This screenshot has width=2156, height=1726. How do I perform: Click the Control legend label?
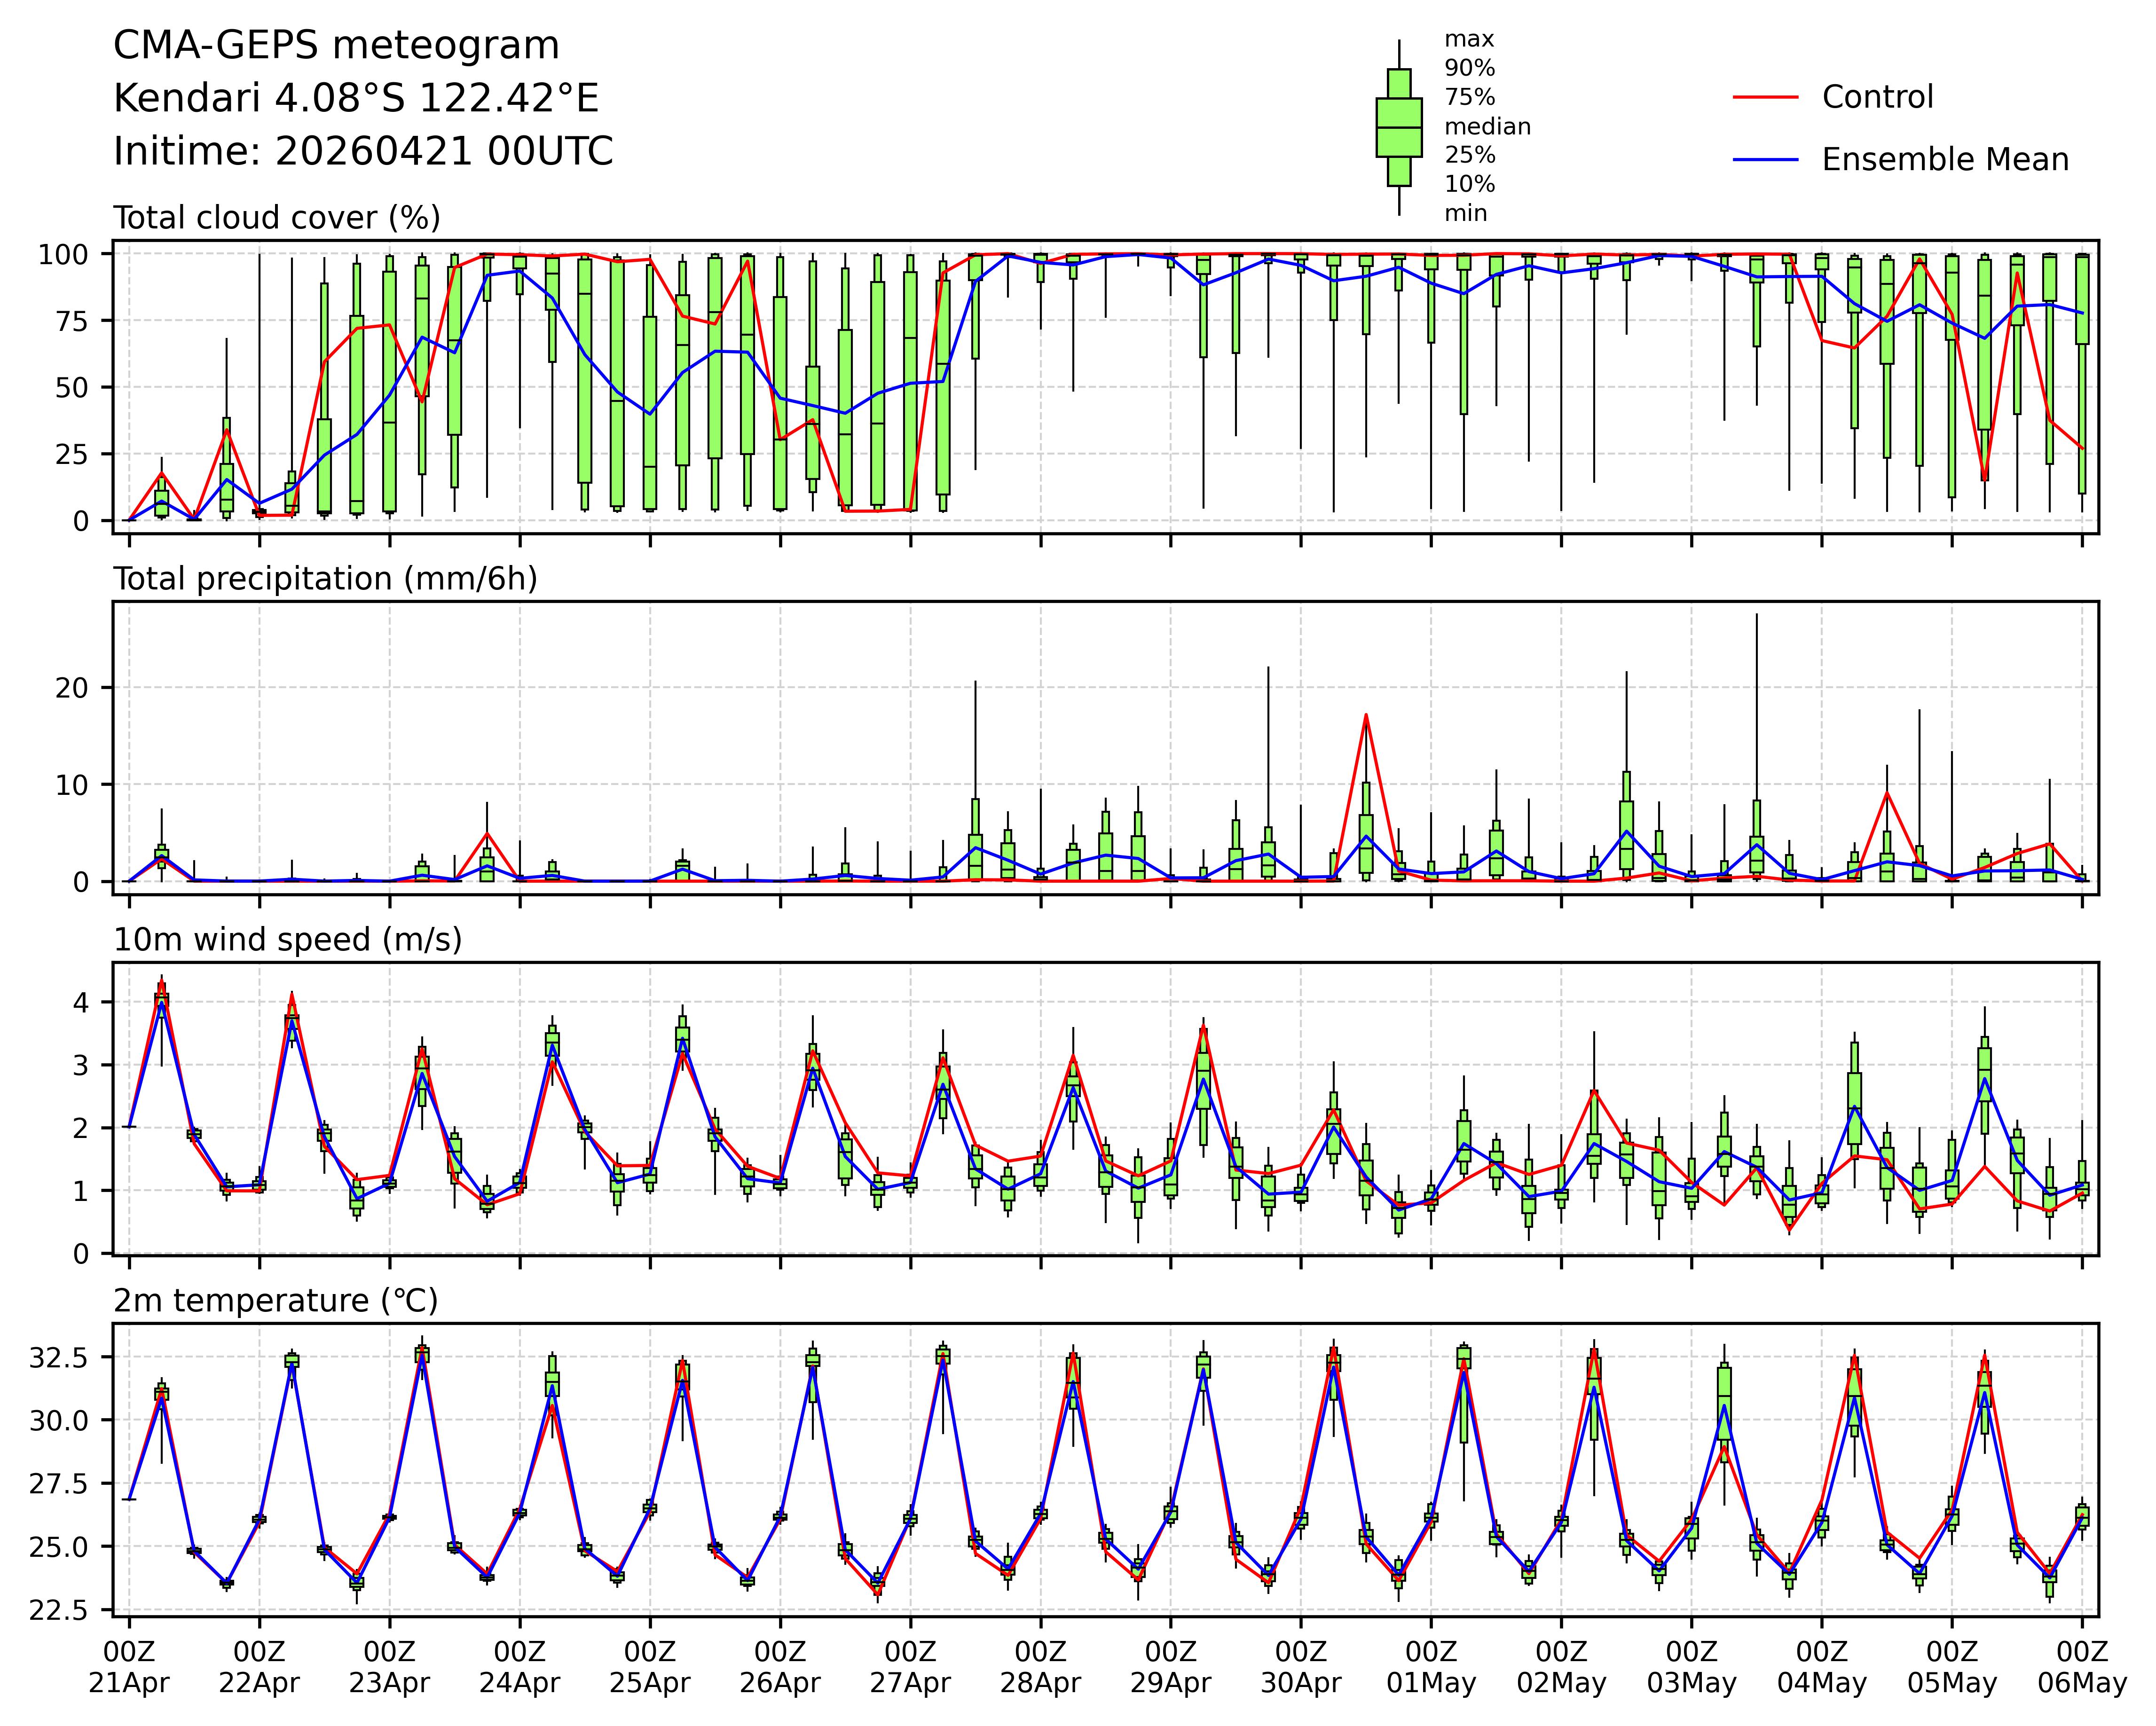1877,97
